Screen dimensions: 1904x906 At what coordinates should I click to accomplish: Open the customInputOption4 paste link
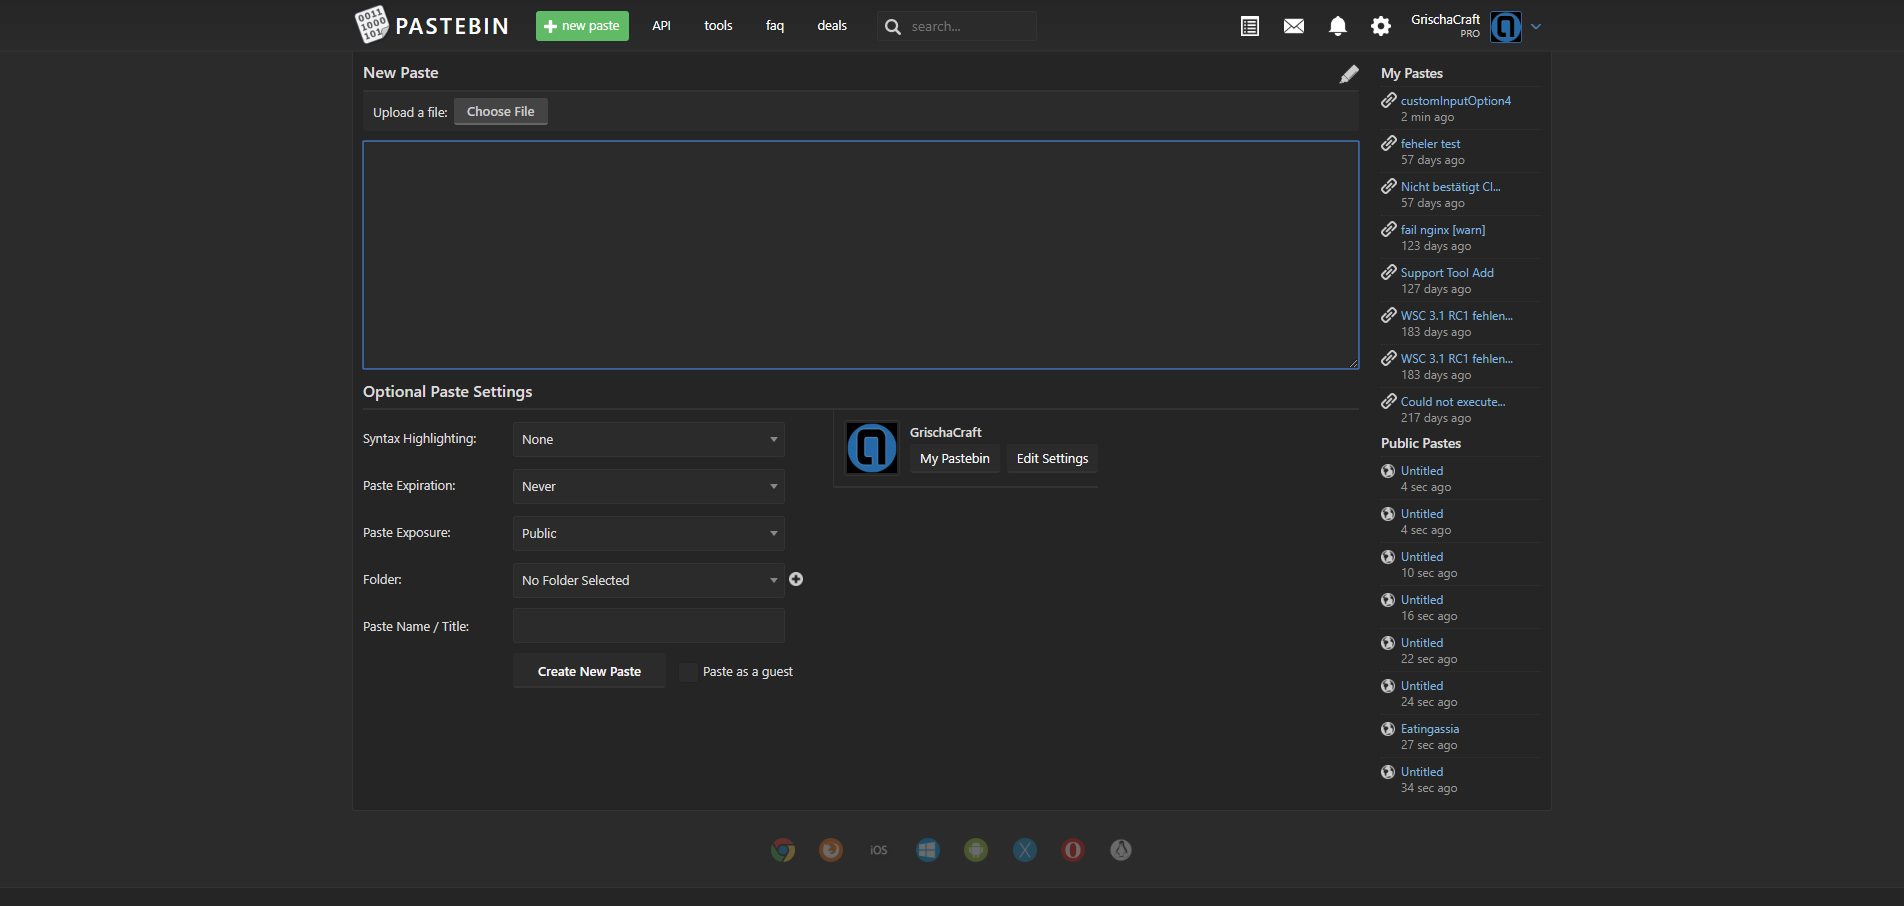(1455, 101)
